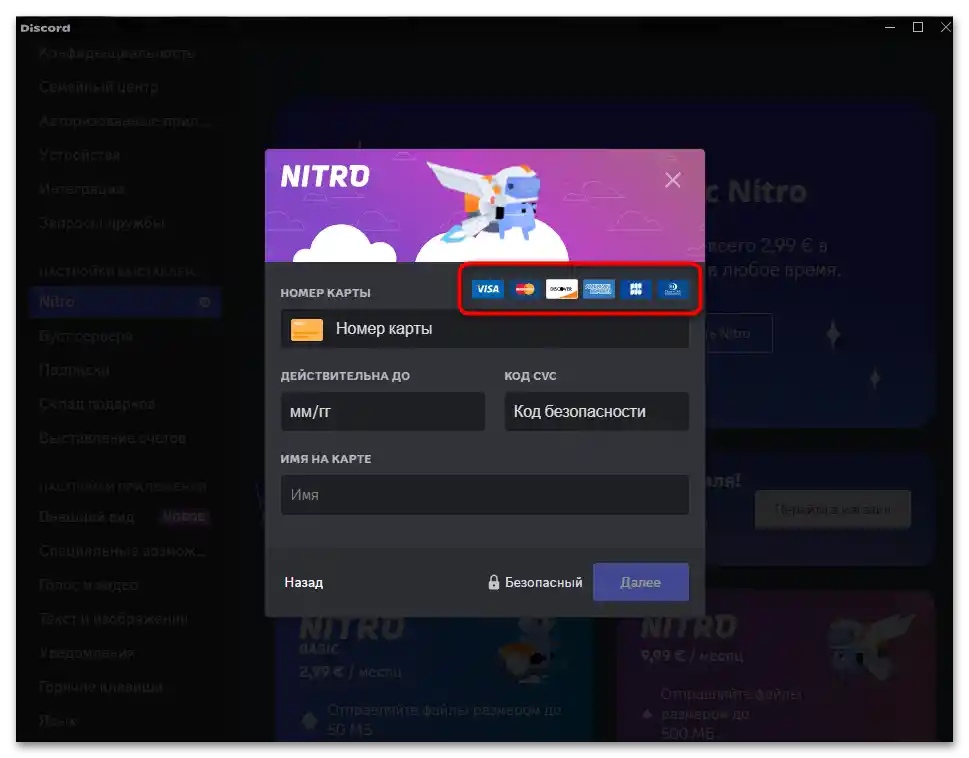
Task: Open Уведомления settings
Action: [x=86, y=653]
